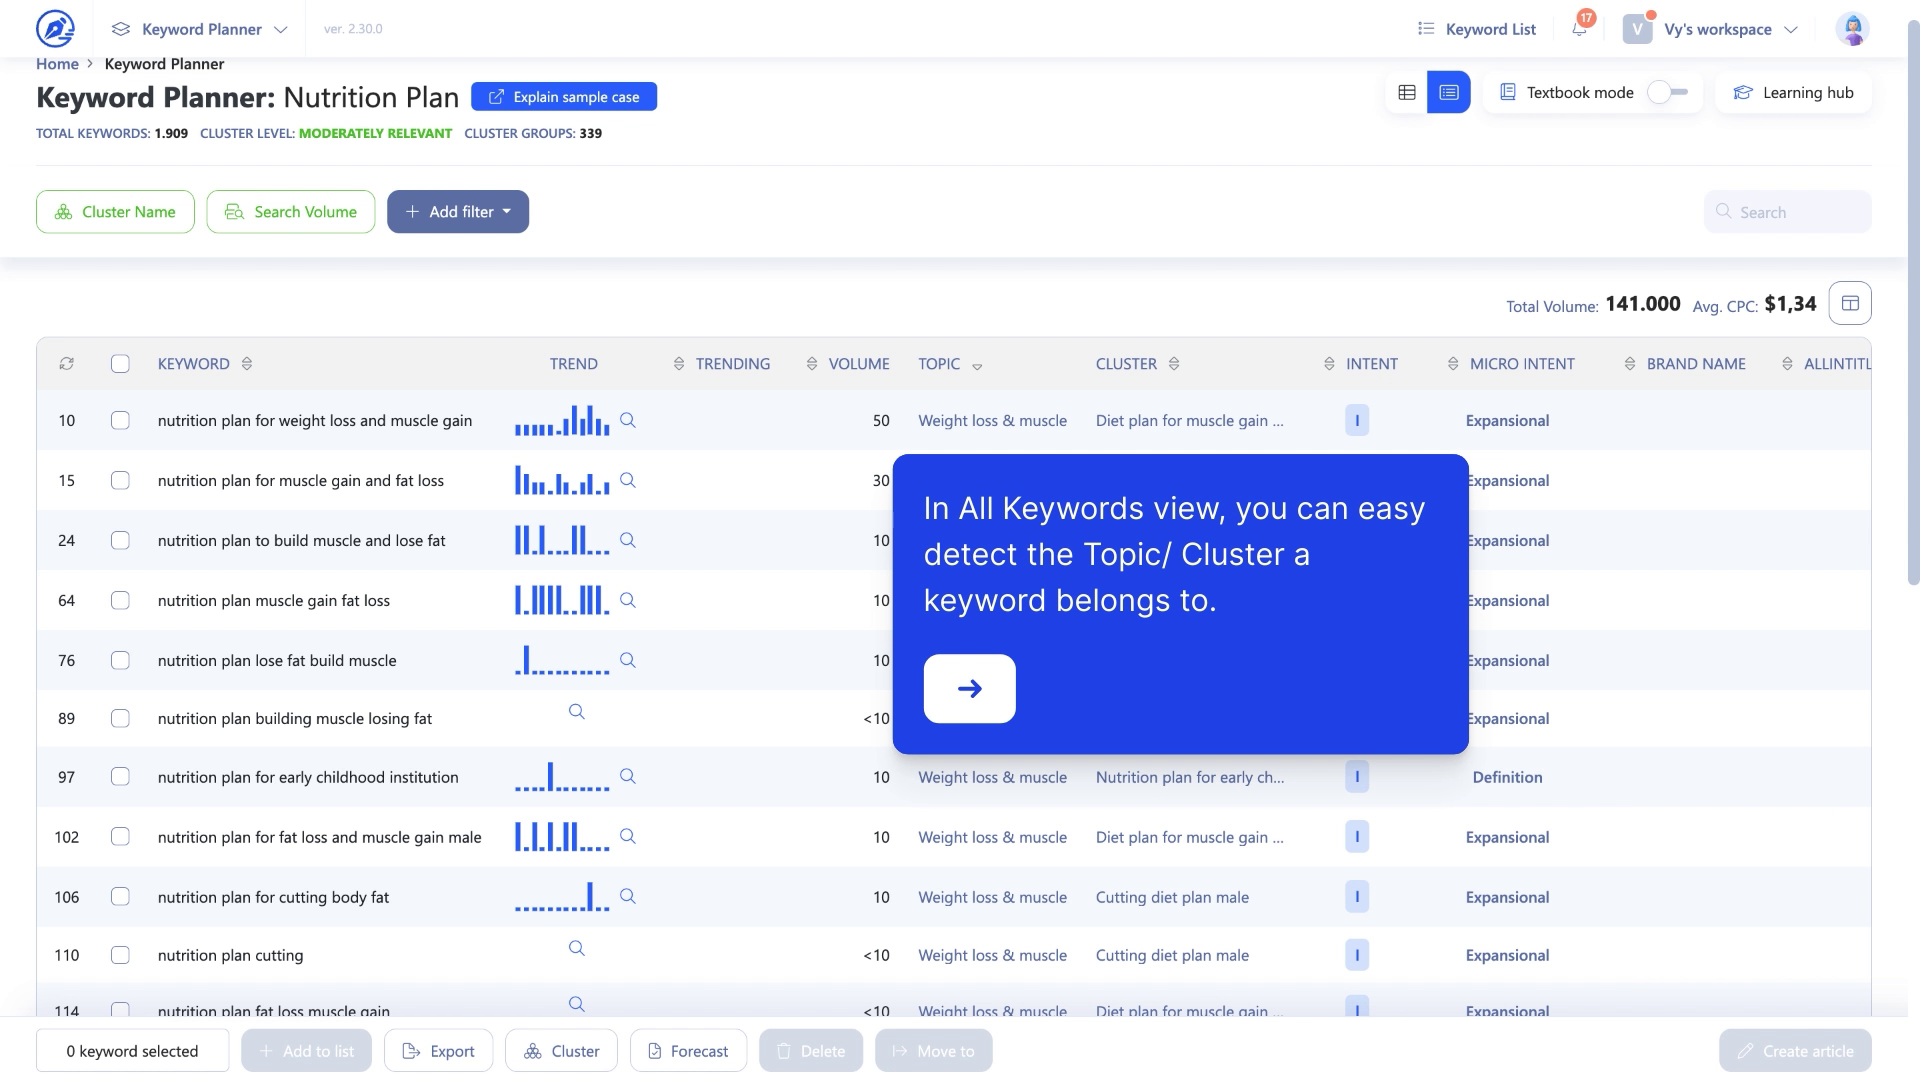Click the notification bell icon
The width and height of the screenshot is (1920, 1084).
[1578, 28]
